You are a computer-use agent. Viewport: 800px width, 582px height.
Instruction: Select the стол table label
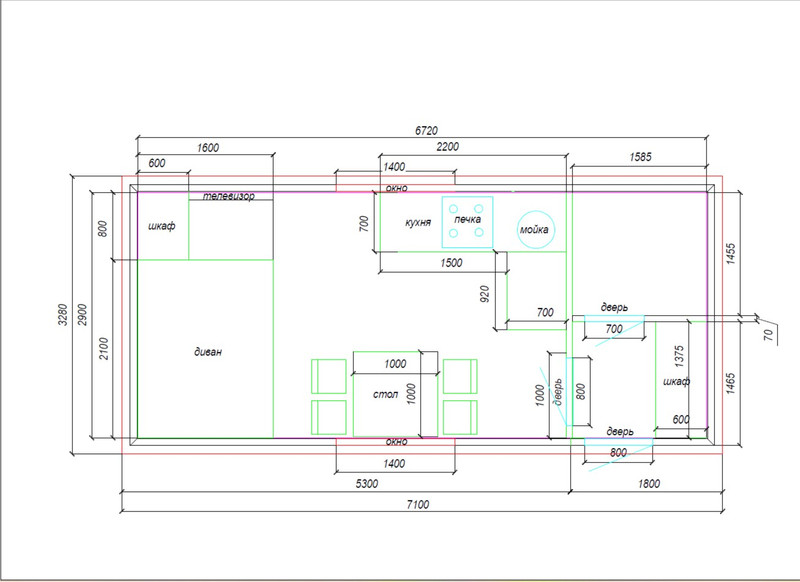pyautogui.click(x=385, y=394)
